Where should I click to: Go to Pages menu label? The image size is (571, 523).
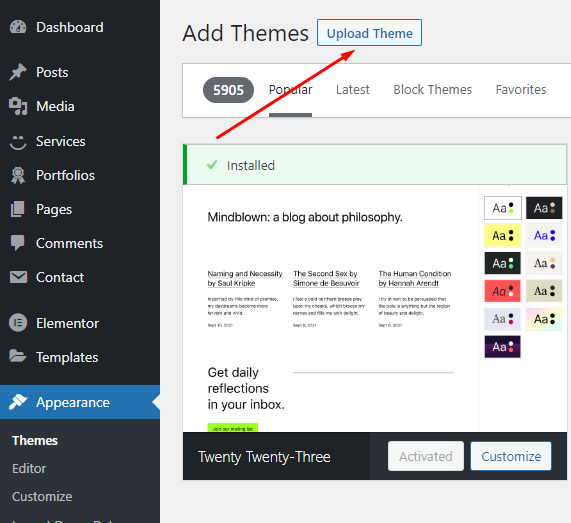coord(54,209)
